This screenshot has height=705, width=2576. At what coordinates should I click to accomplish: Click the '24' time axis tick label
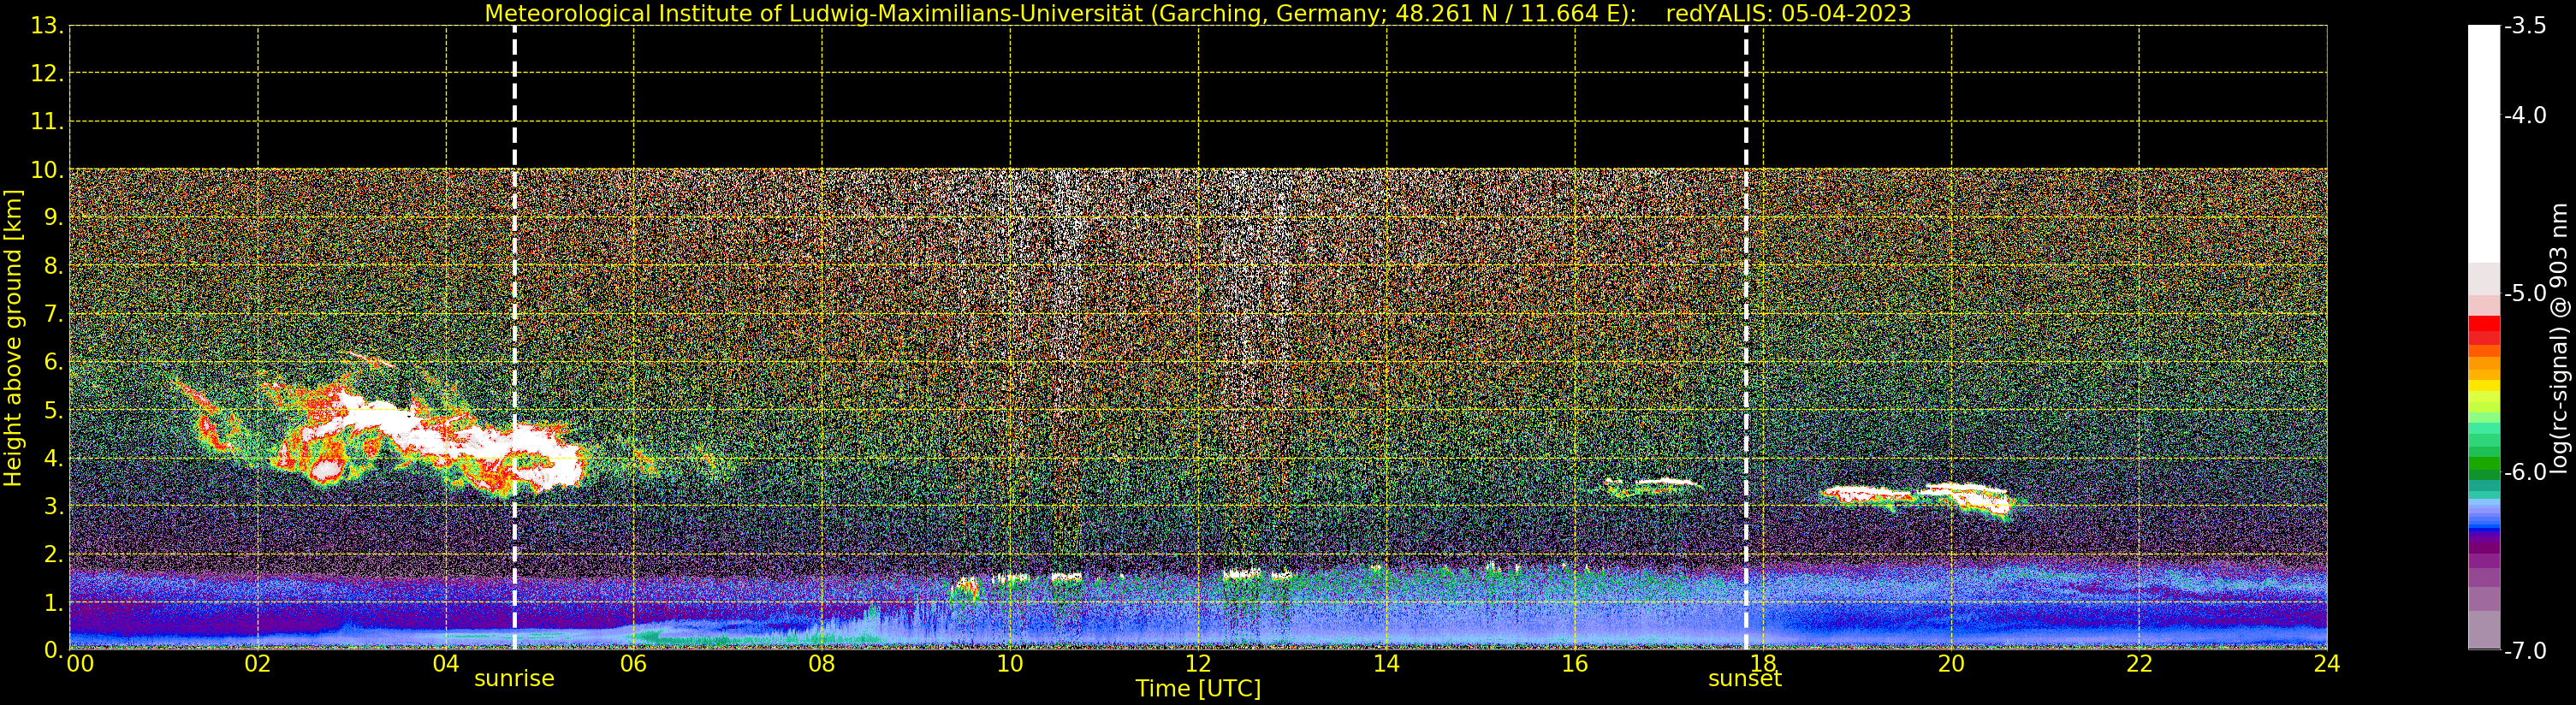pyautogui.click(x=2327, y=664)
